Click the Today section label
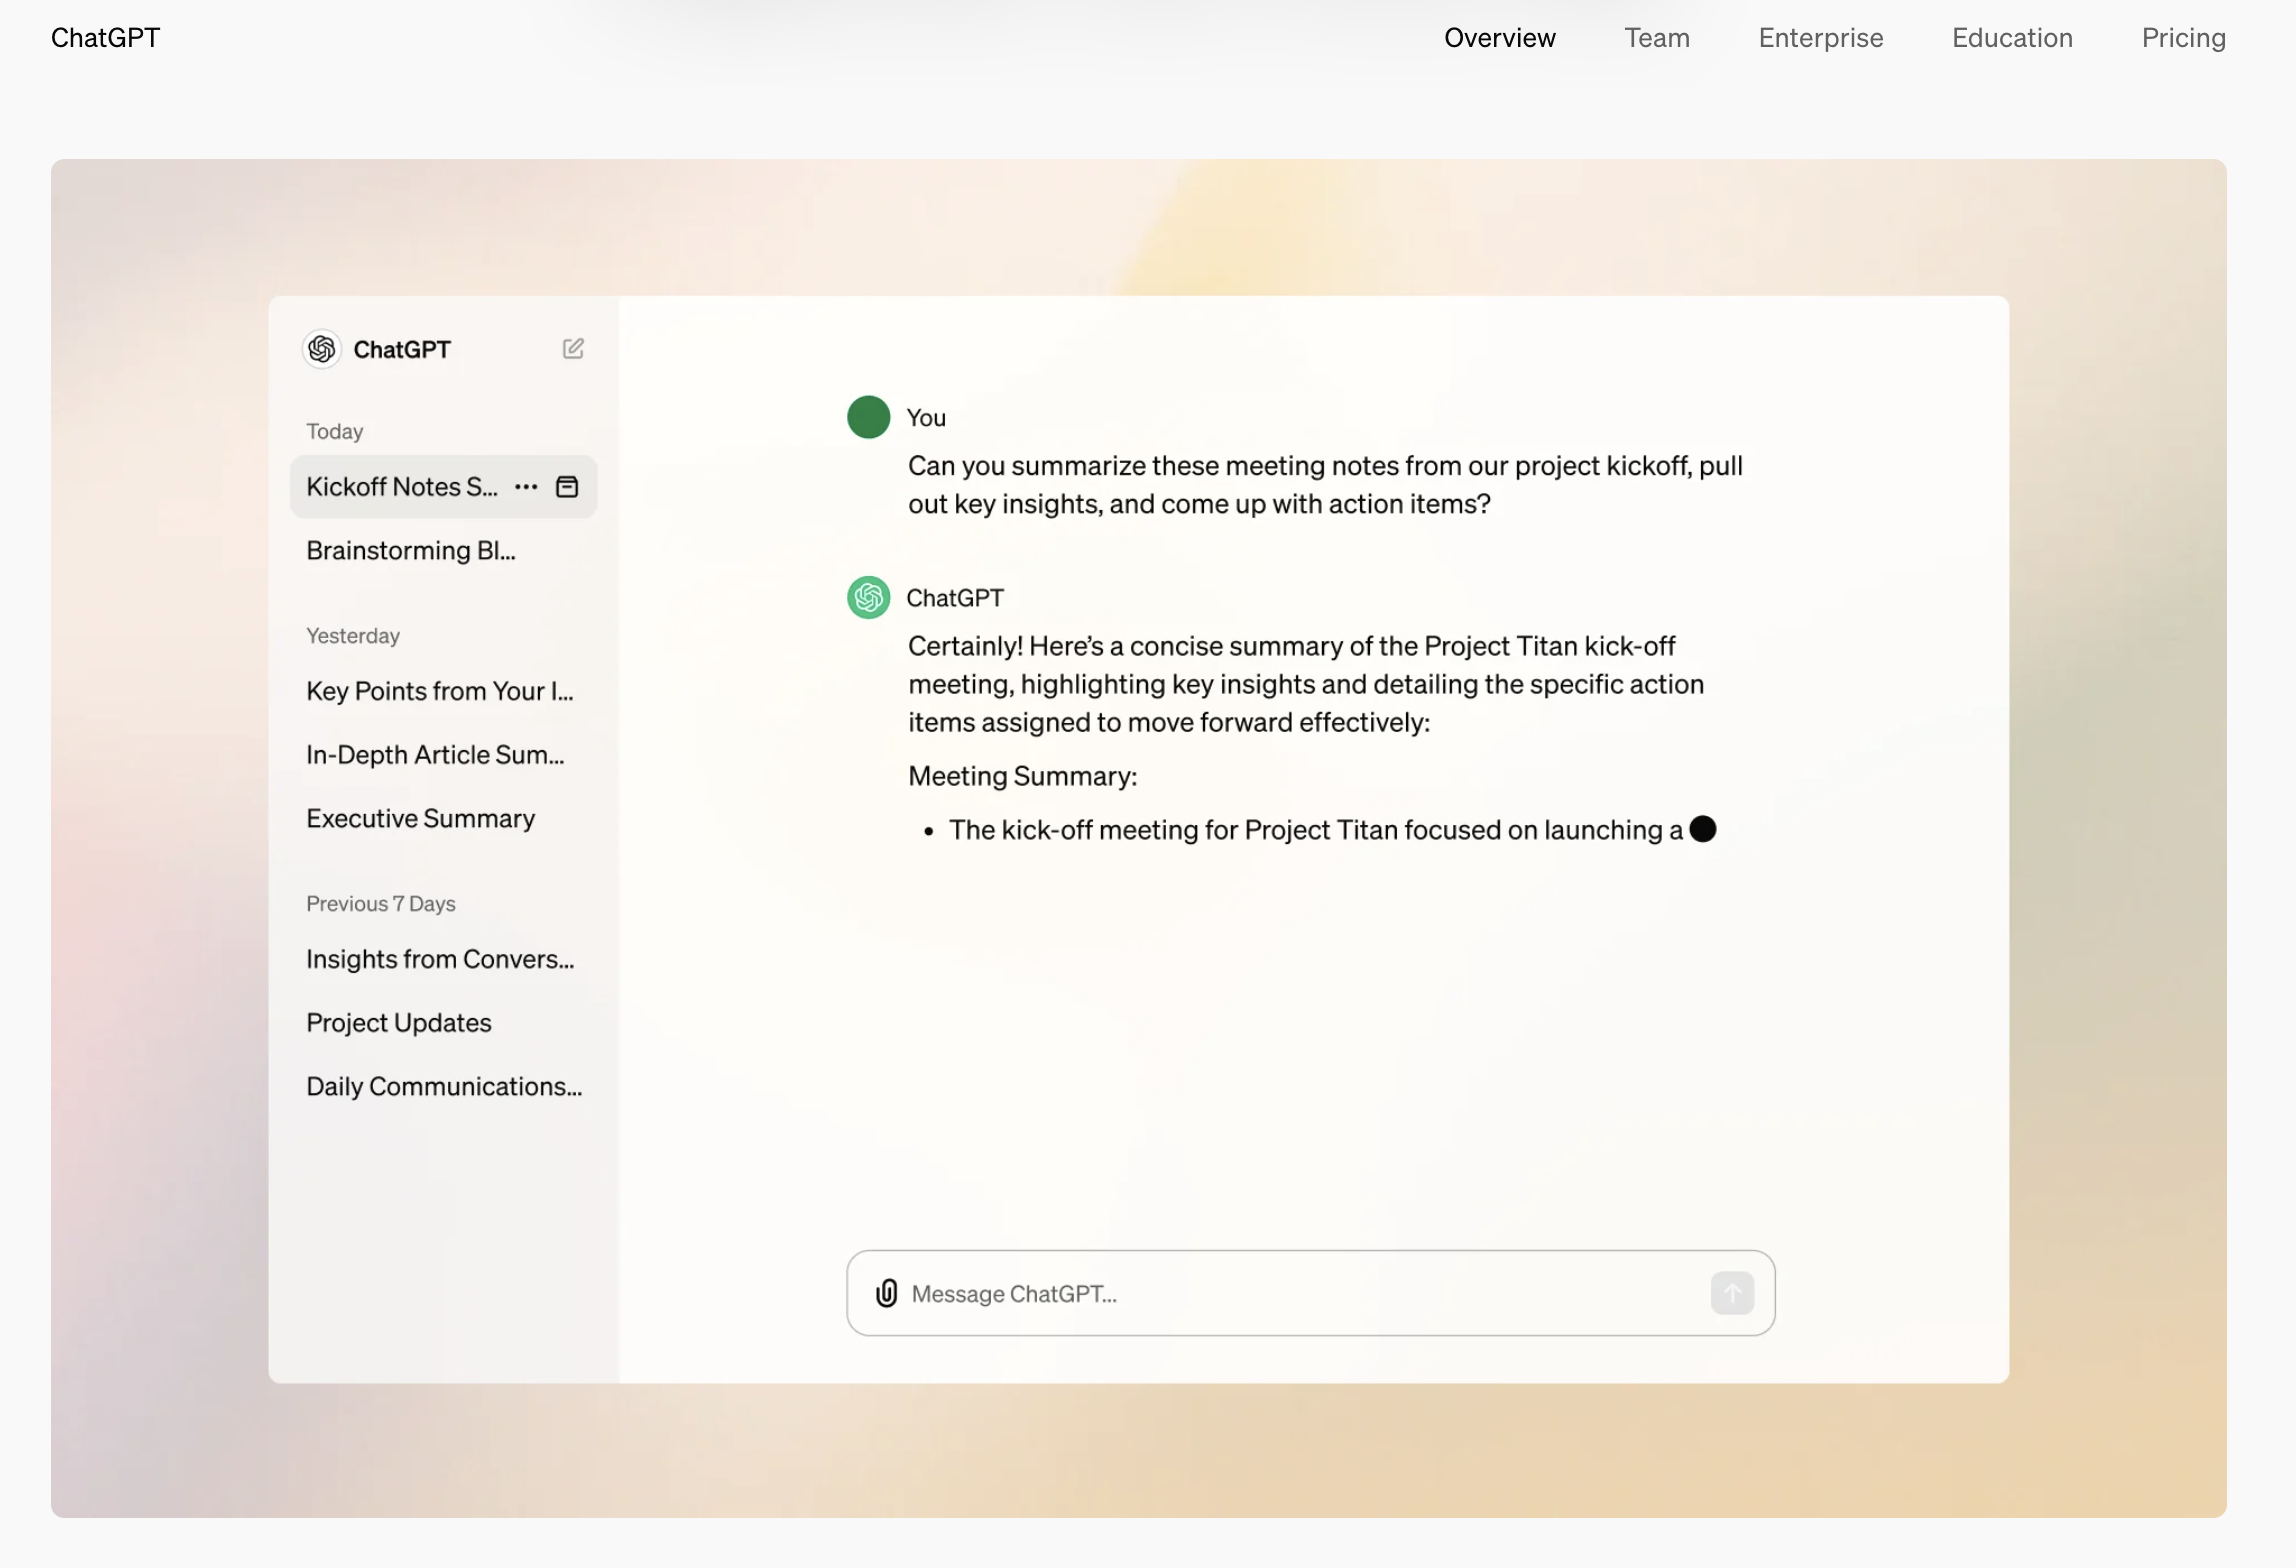 click(x=334, y=432)
